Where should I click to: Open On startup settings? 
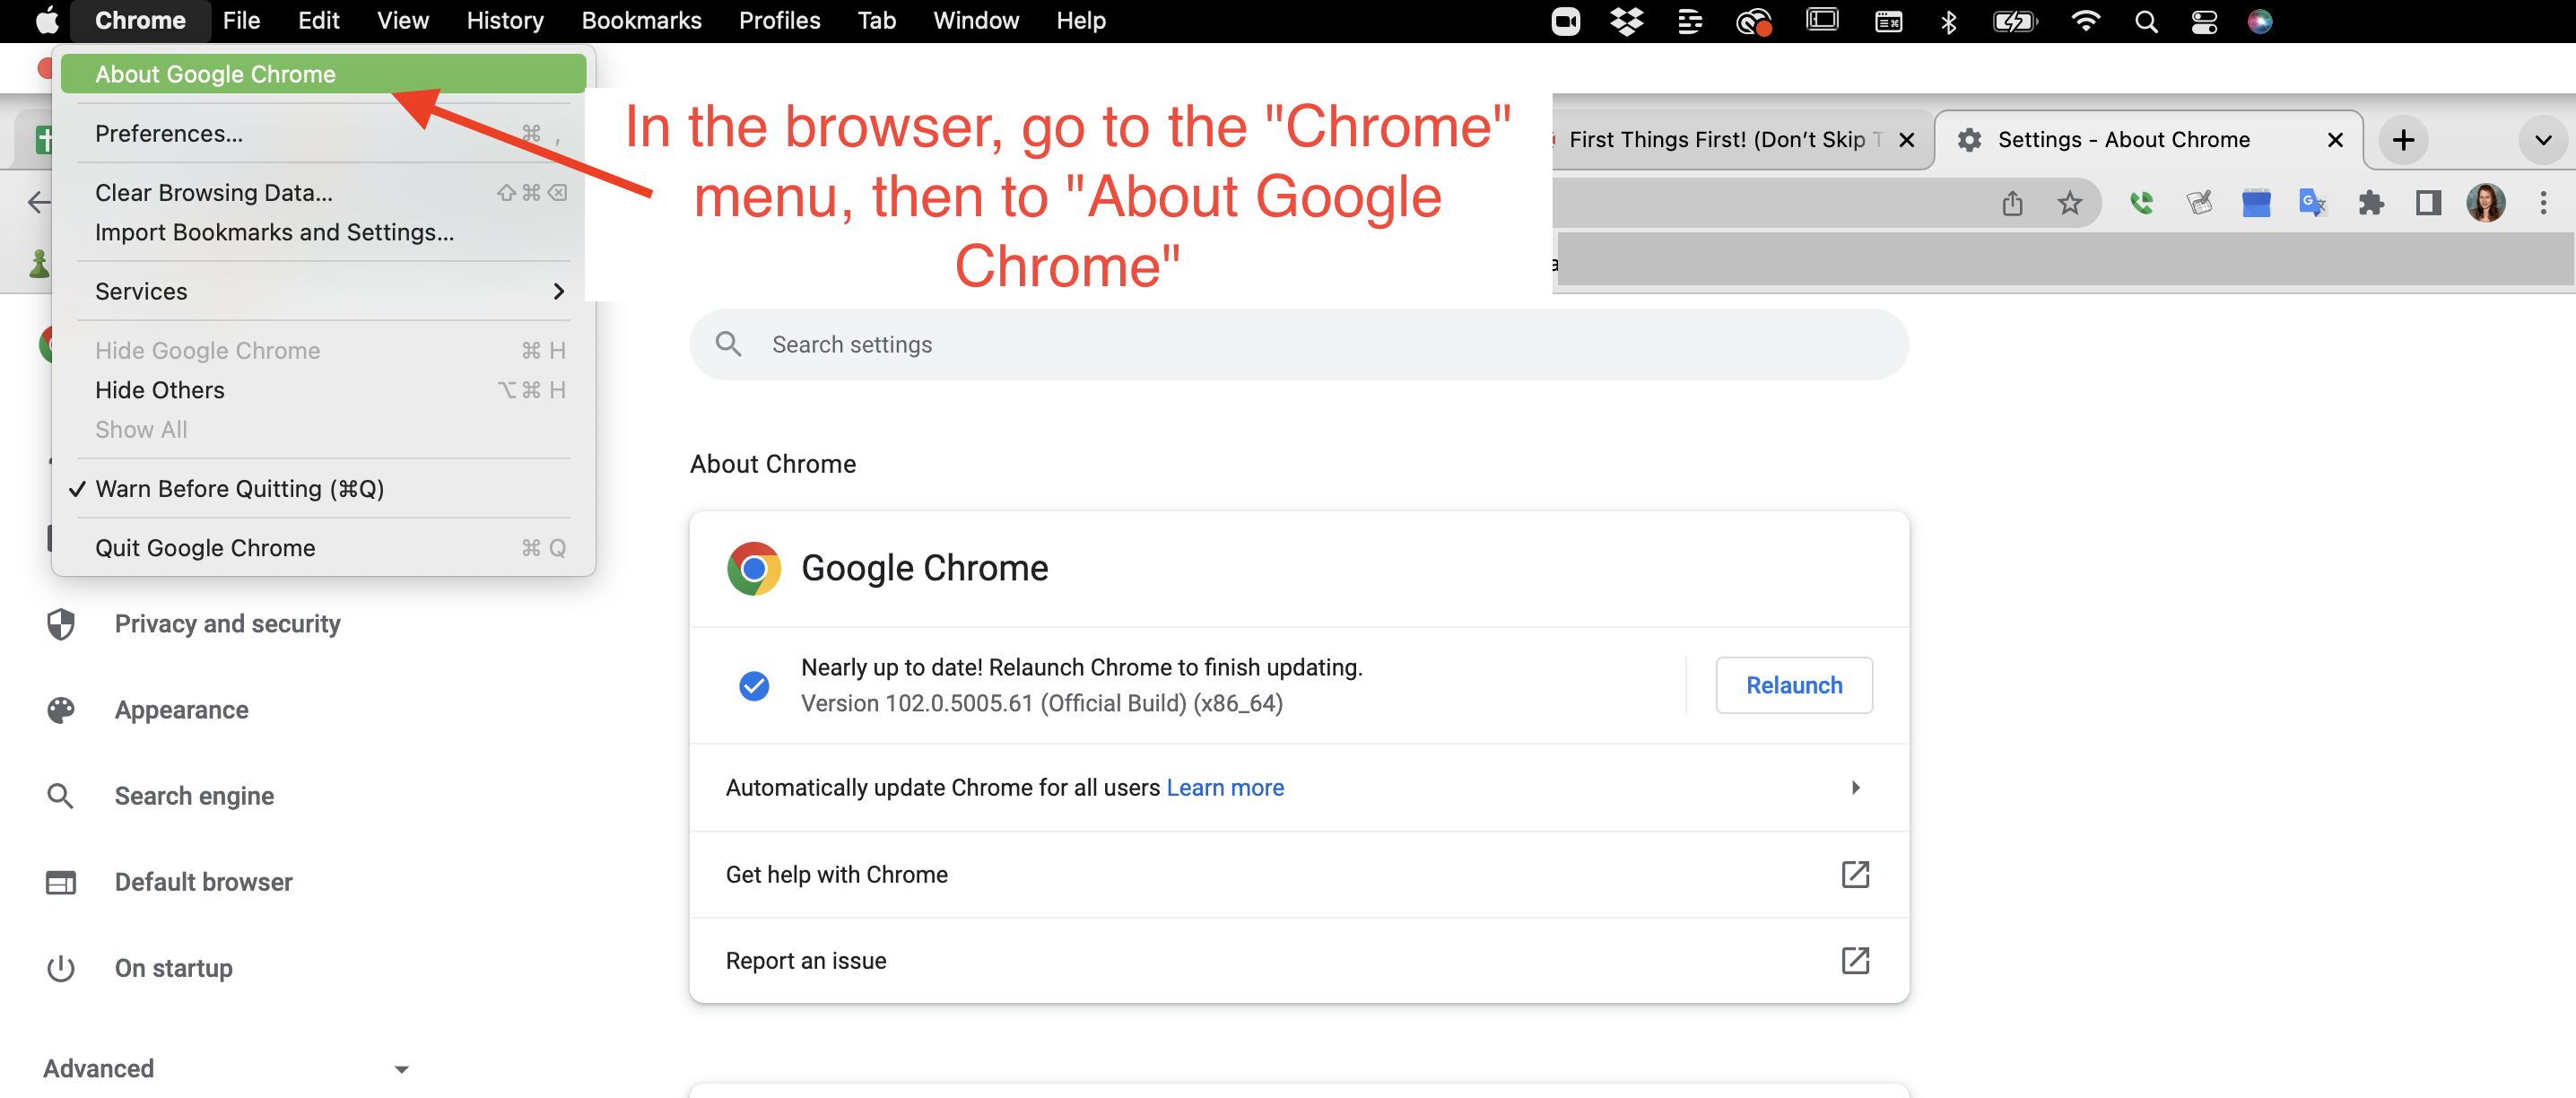point(172,967)
